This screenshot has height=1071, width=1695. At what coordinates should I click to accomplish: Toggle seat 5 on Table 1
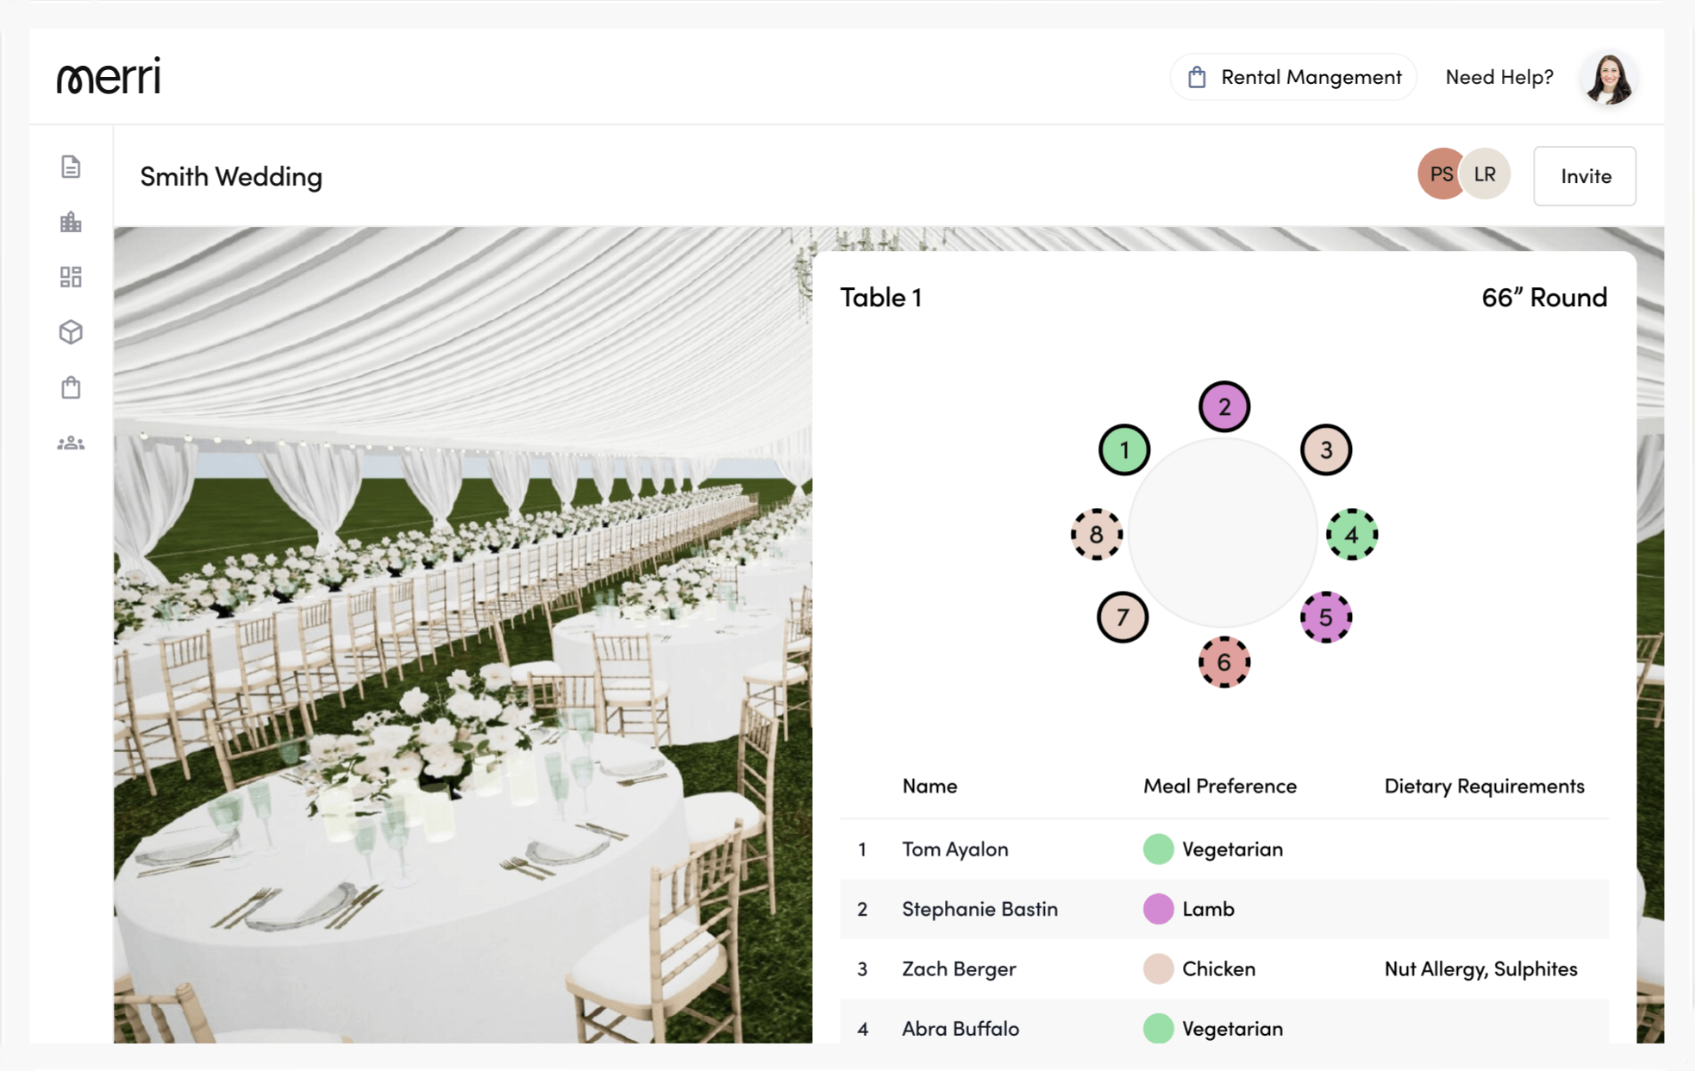(1326, 618)
